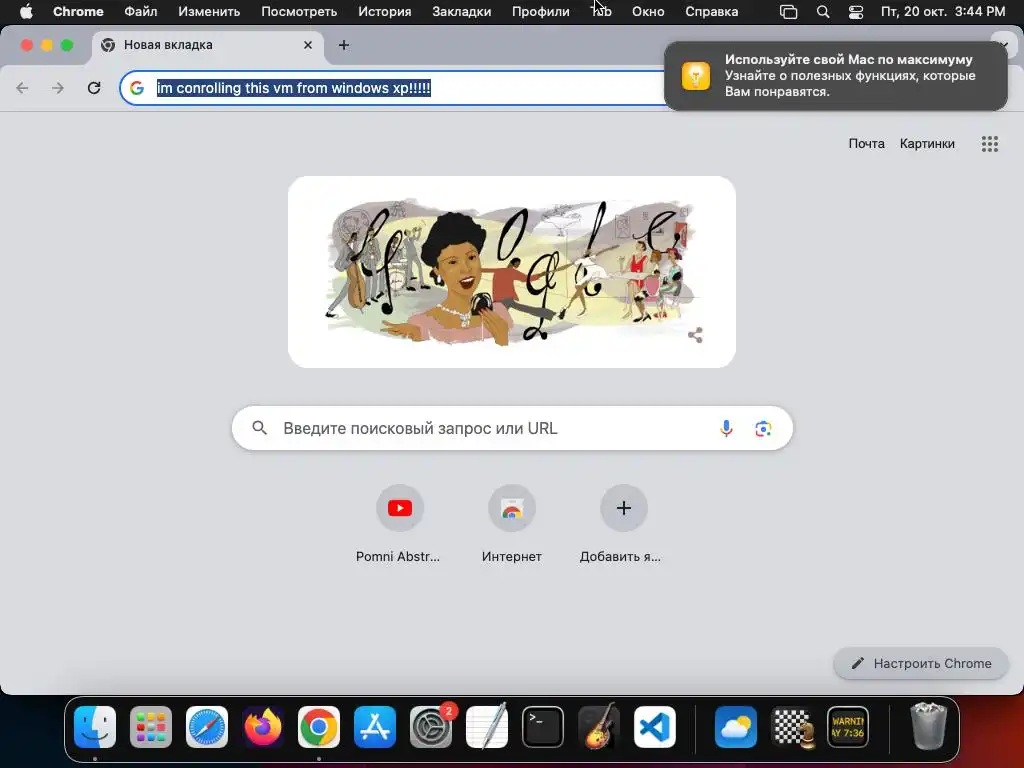Reload the page with the refresh icon
1024x768 pixels.
94,88
